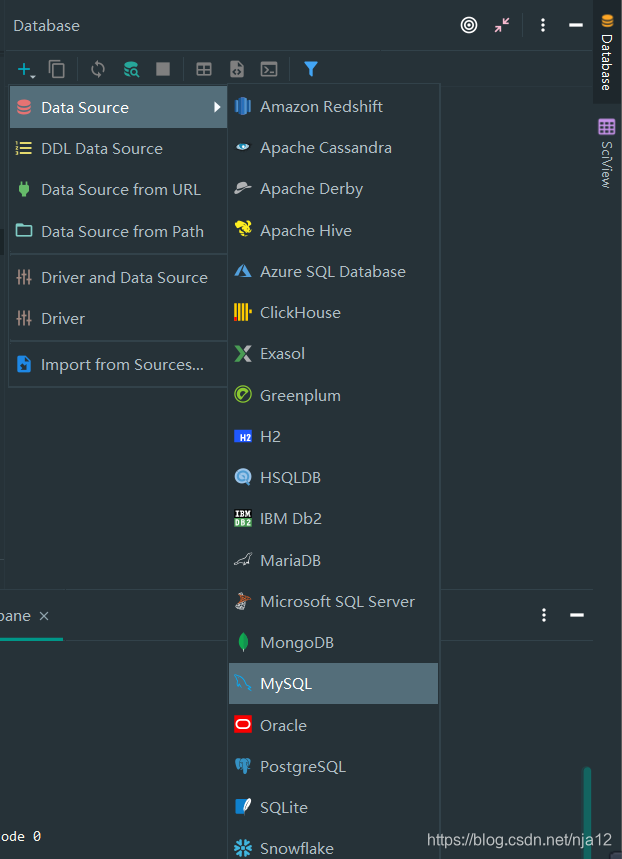
Task: Expand the Data Source submenu arrow
Action: tap(217, 107)
